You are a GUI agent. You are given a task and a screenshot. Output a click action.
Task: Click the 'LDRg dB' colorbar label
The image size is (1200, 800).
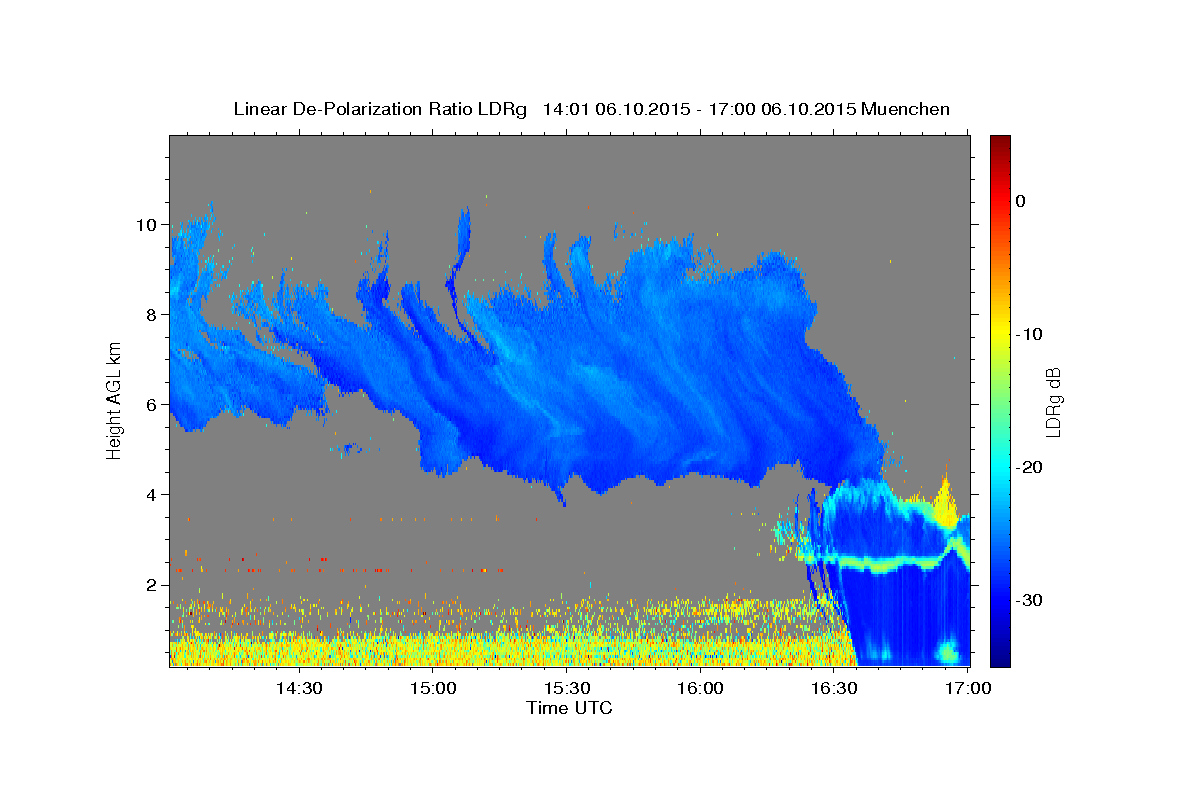tap(1053, 401)
